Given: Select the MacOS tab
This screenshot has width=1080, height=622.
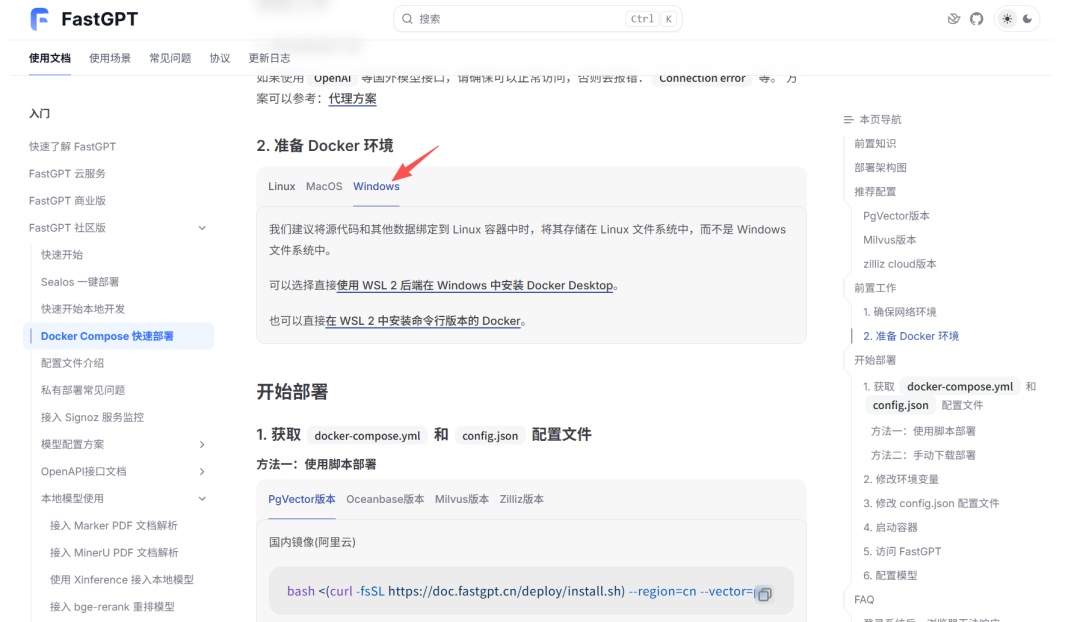Looking at the screenshot, I should pyautogui.click(x=324, y=186).
